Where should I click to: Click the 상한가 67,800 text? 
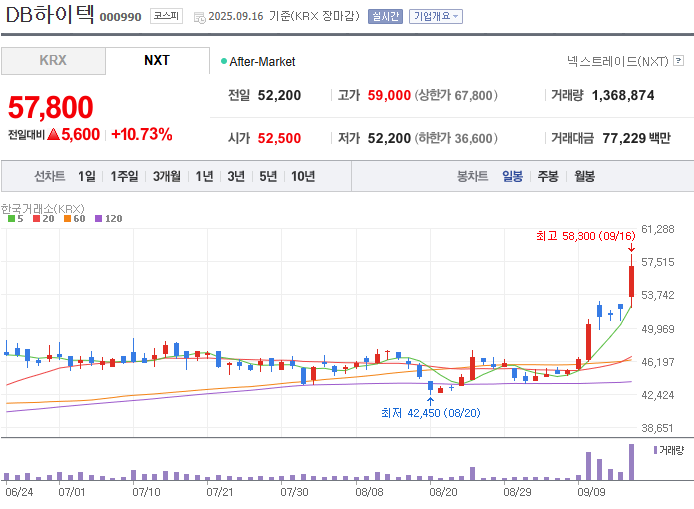click(x=456, y=95)
